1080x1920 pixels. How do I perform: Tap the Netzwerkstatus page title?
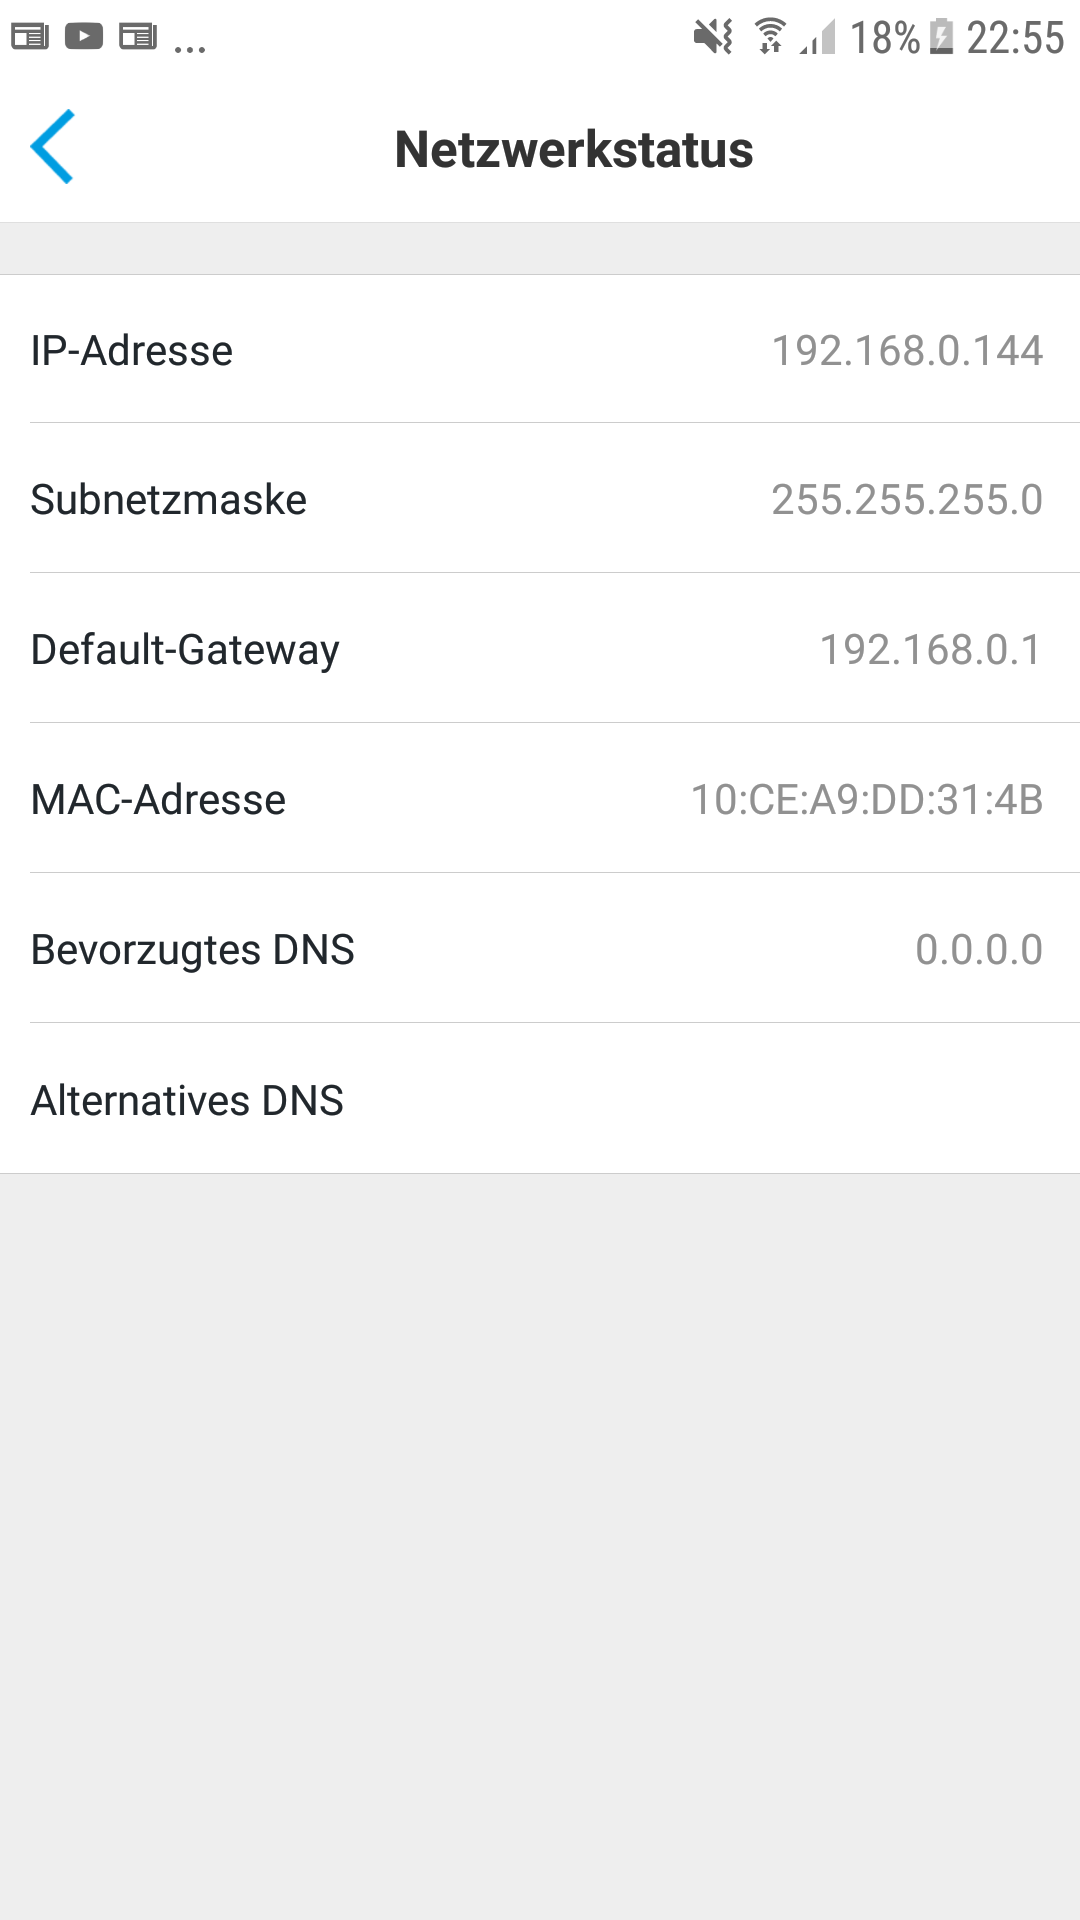coord(574,150)
